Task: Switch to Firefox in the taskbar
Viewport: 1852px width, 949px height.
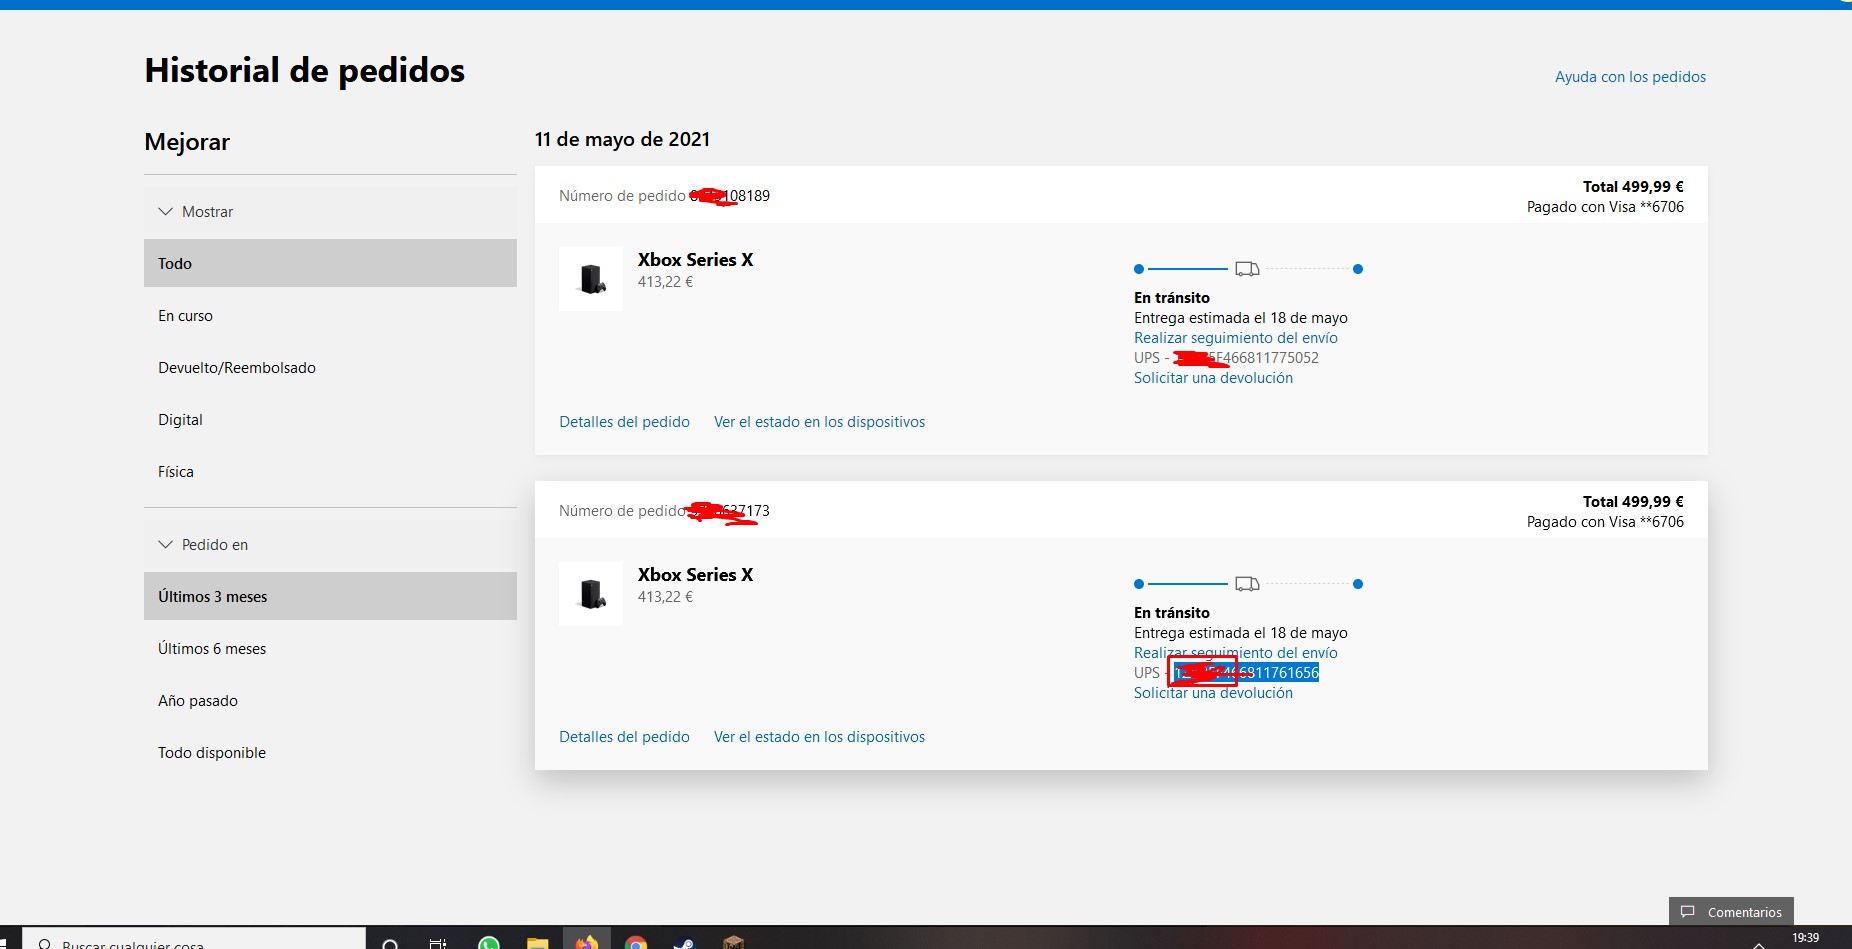Action: [587, 942]
